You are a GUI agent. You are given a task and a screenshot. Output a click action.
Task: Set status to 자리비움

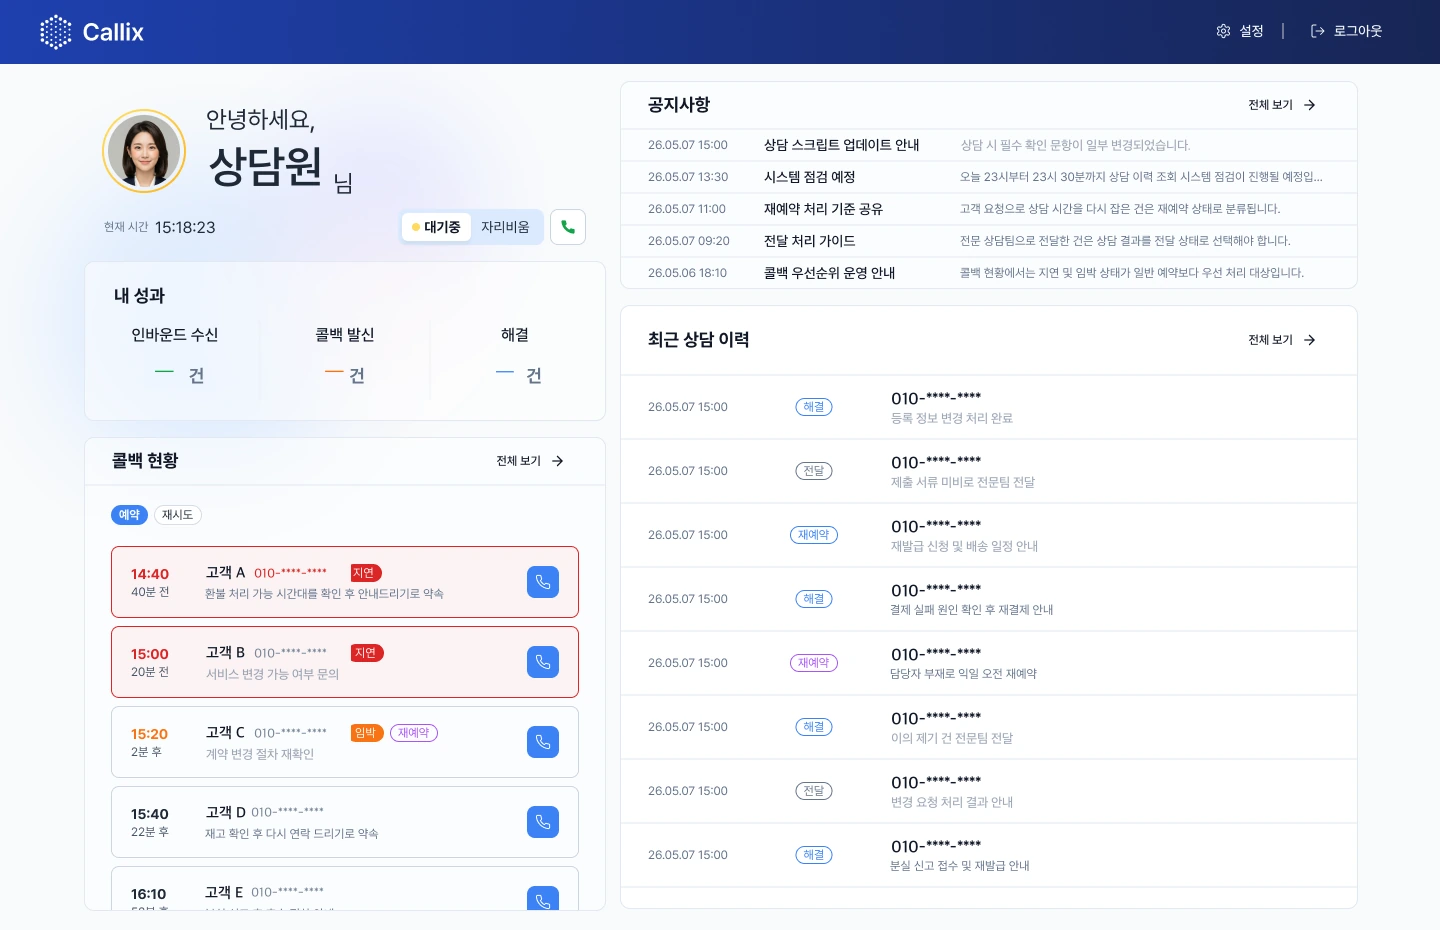tap(505, 227)
